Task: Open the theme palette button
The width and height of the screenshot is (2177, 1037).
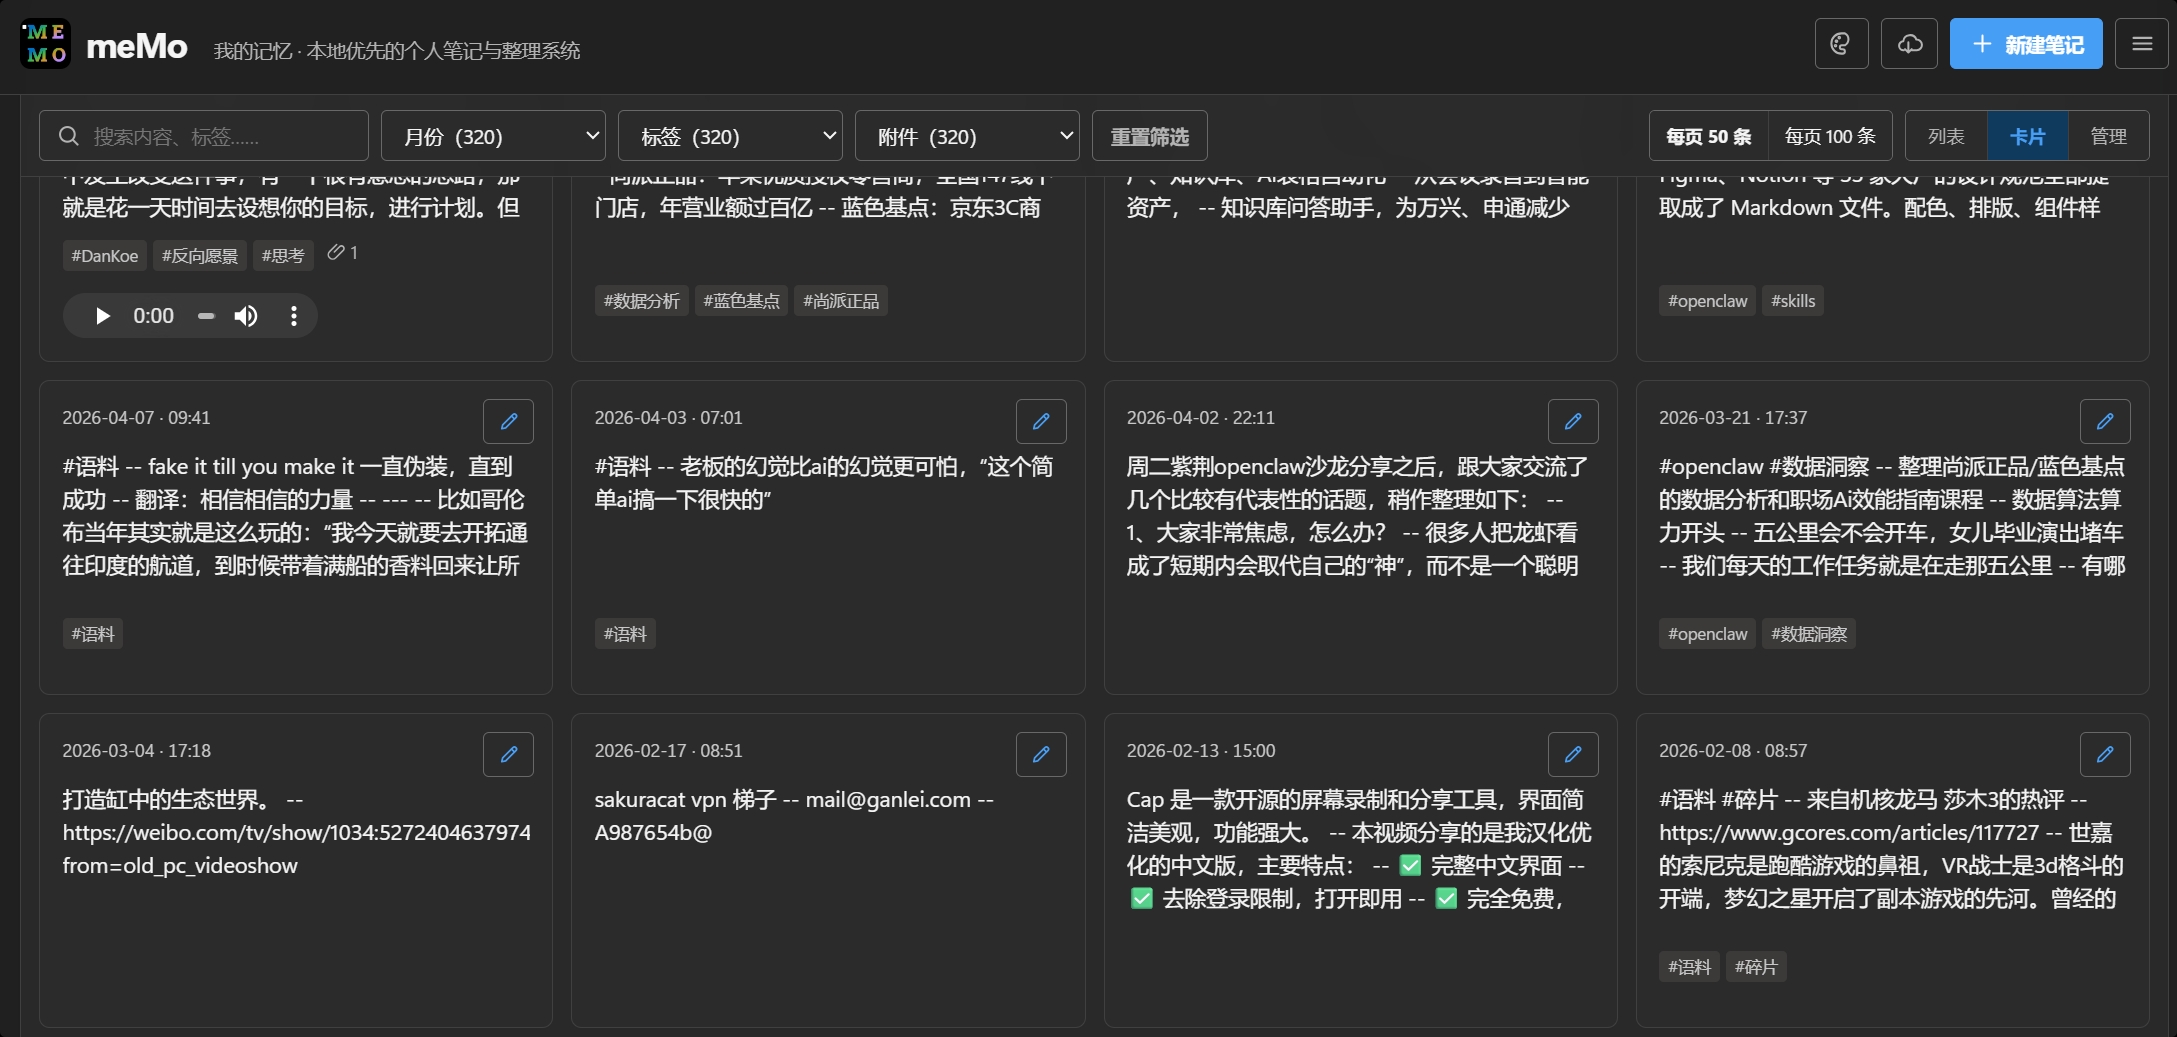Action: 1841,44
